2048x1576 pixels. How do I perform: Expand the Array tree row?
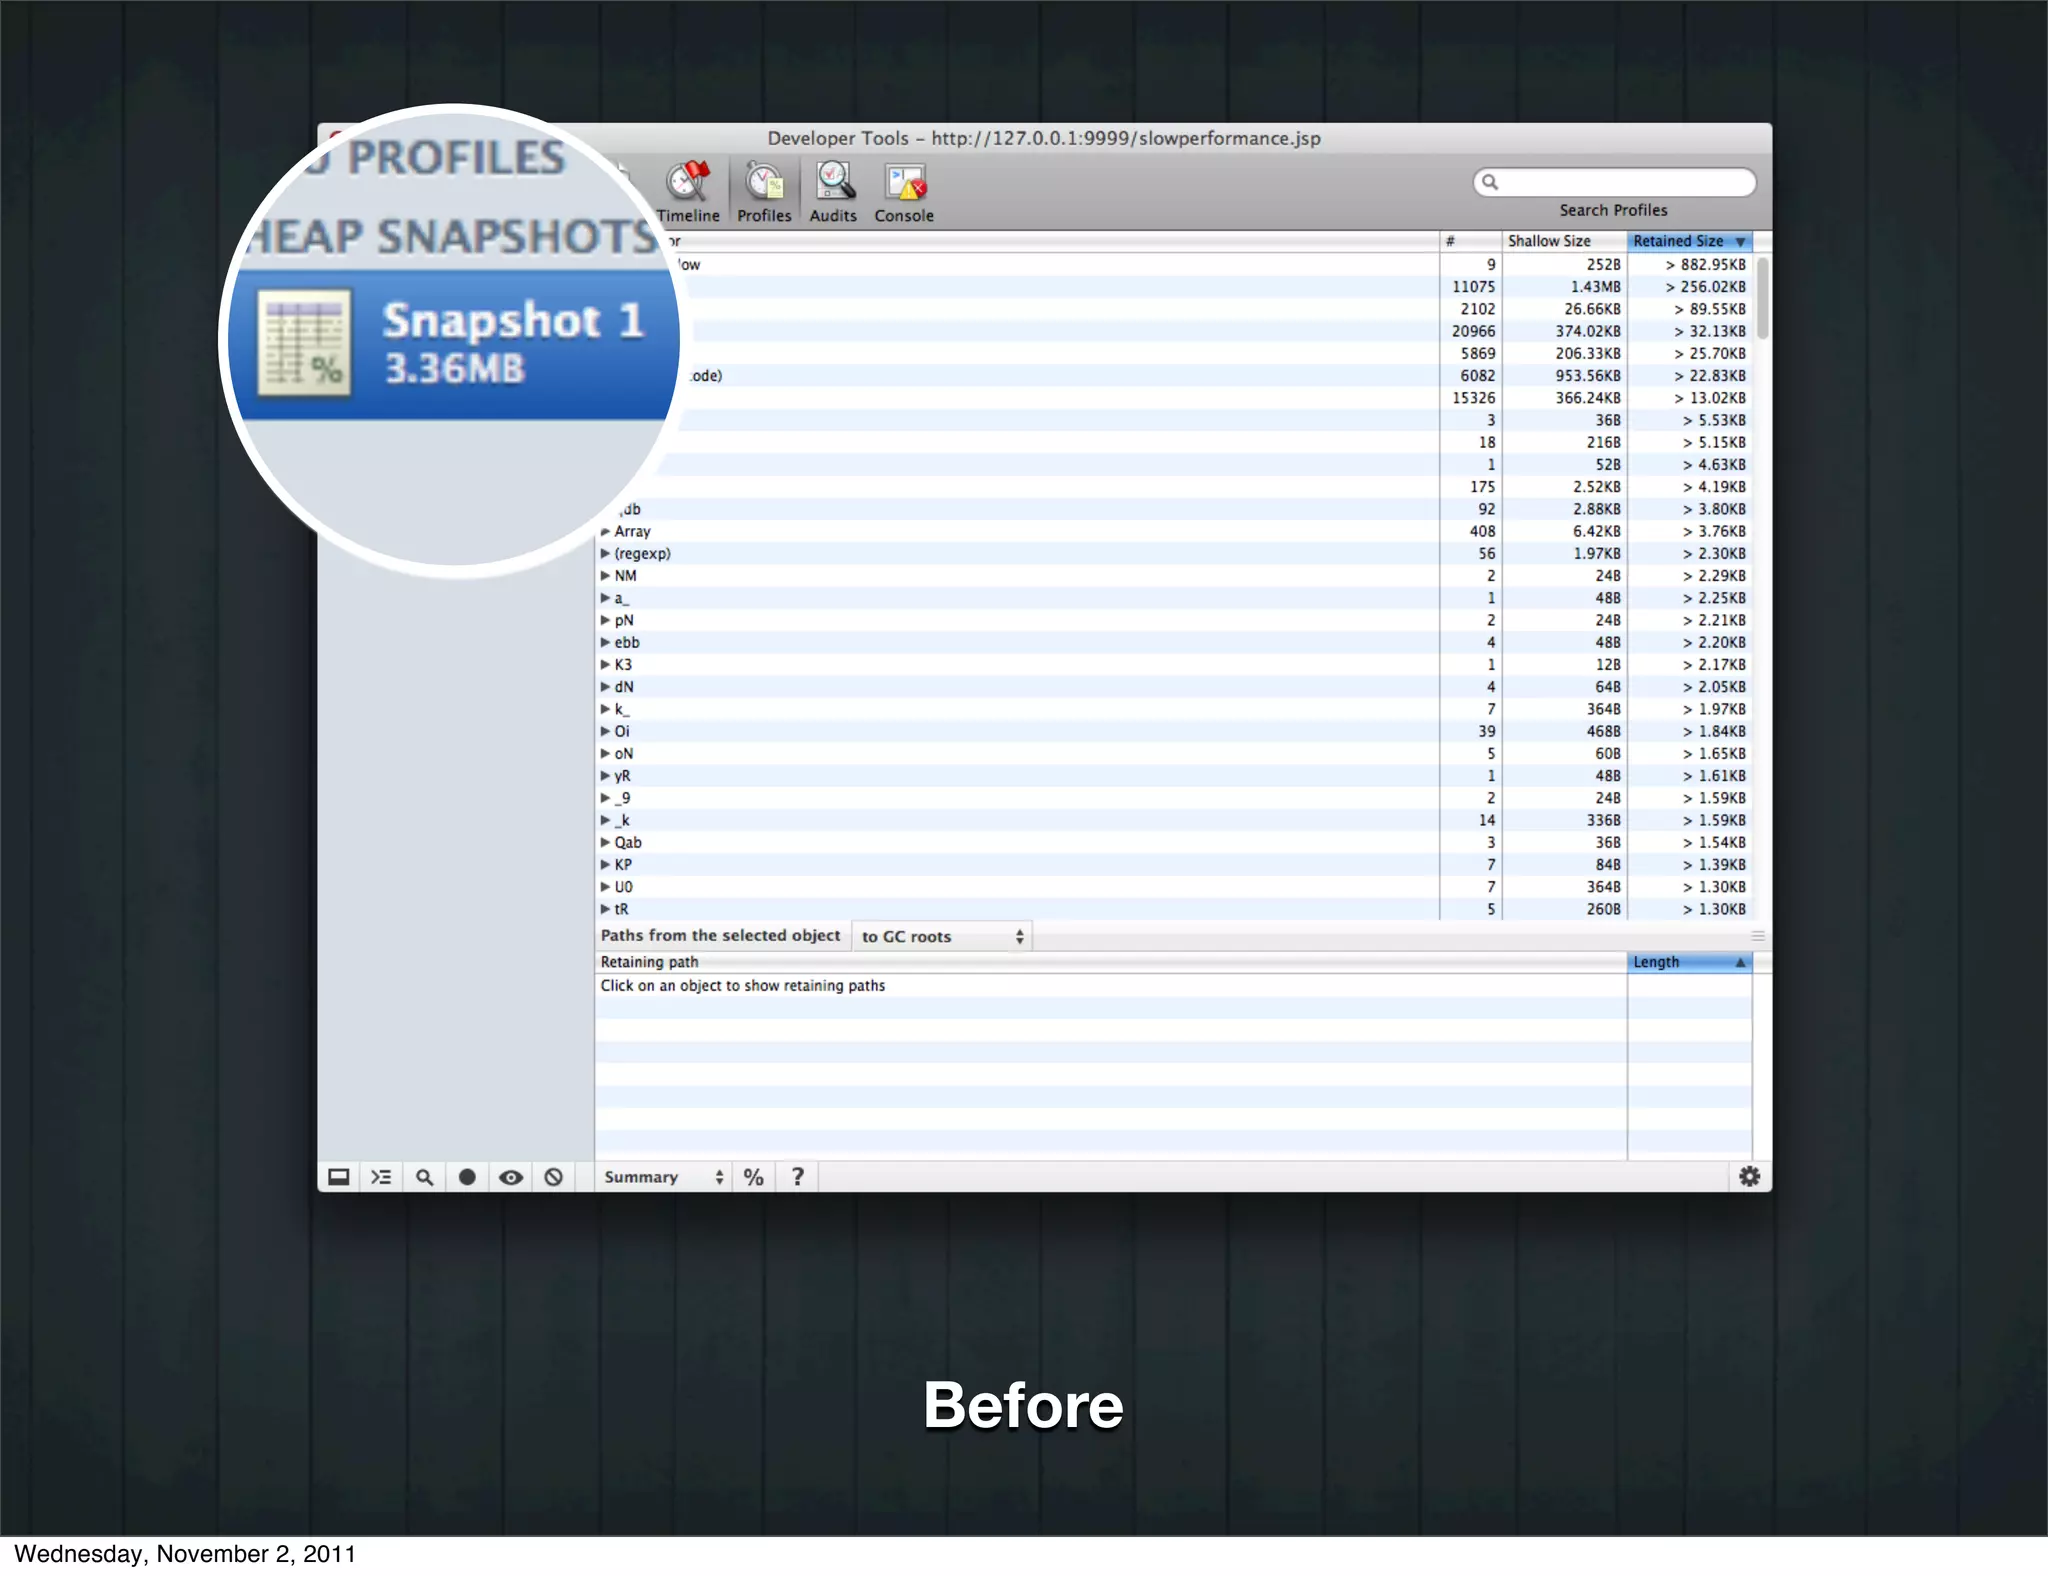coord(605,532)
